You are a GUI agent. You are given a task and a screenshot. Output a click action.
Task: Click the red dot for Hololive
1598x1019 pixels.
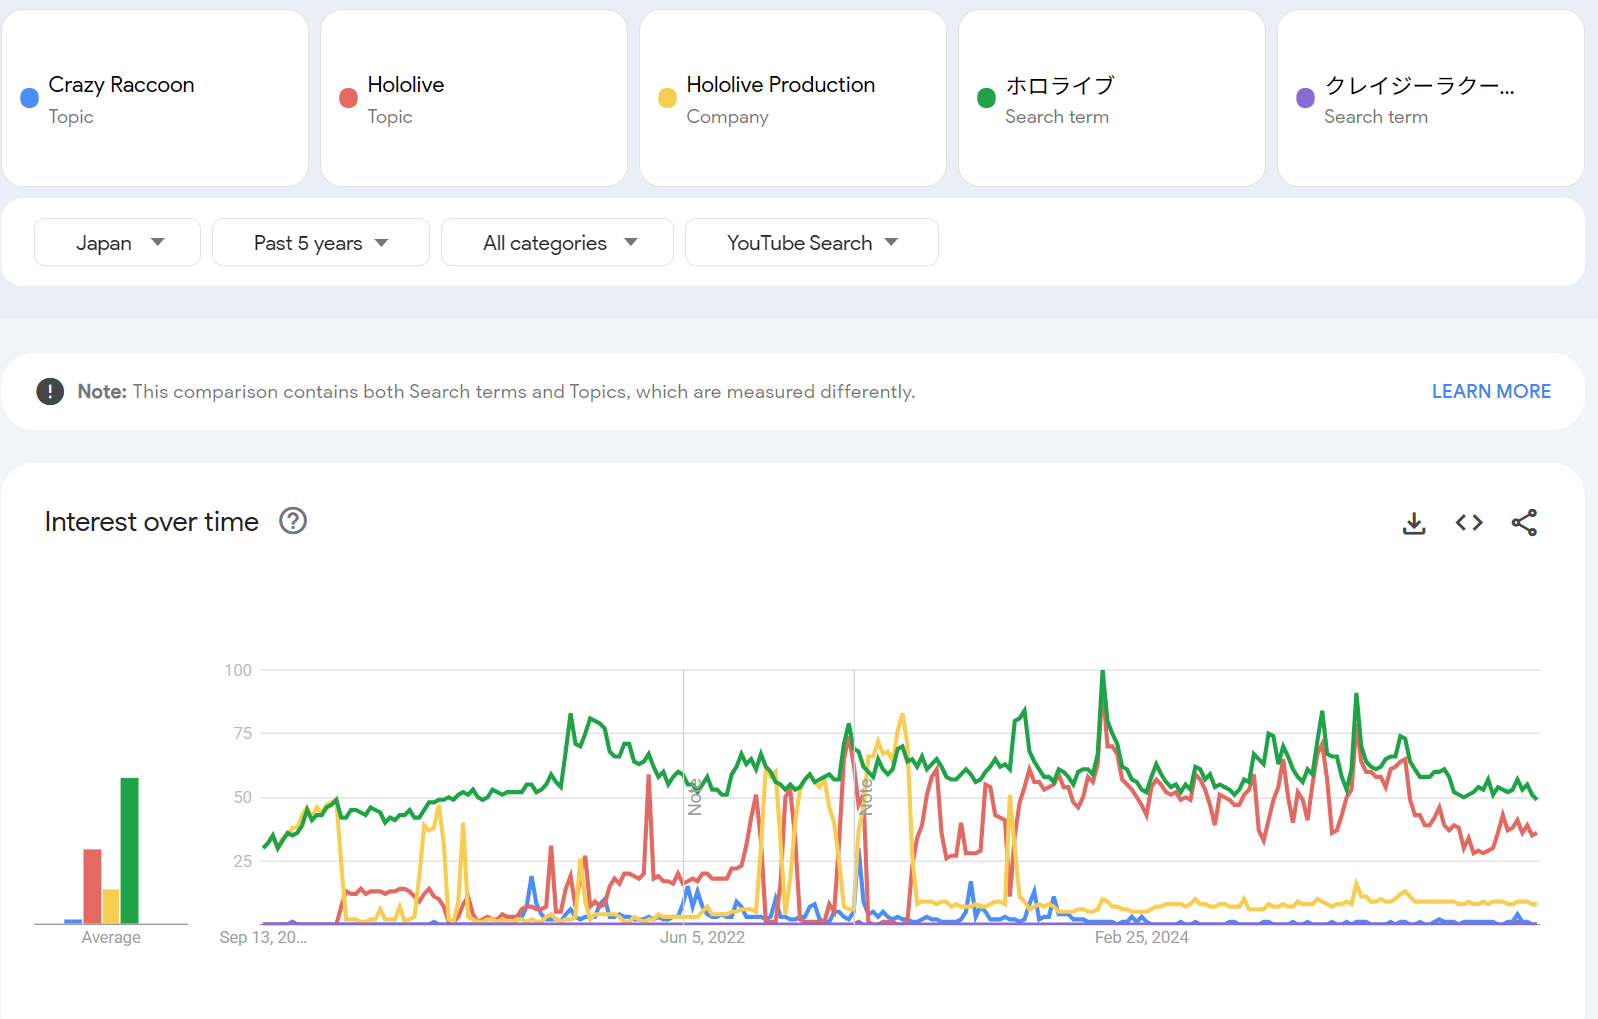click(349, 98)
